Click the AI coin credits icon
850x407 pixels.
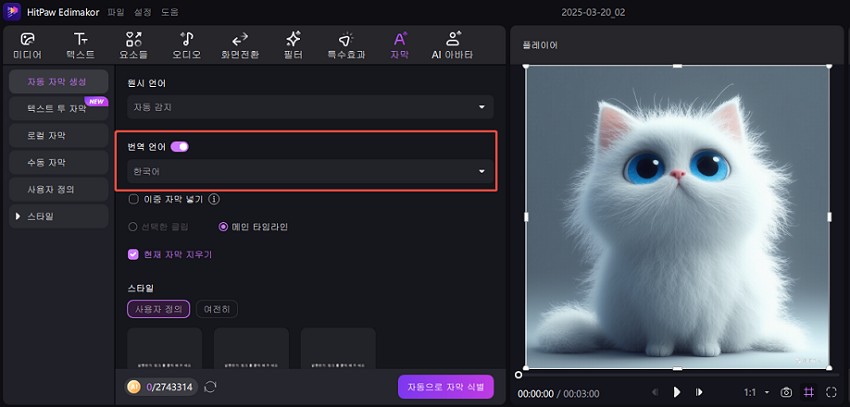[x=133, y=386]
